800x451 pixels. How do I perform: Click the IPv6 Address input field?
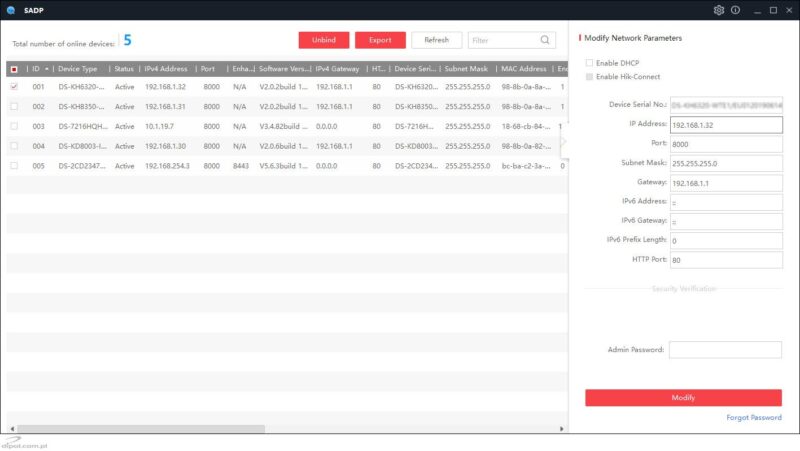(726, 202)
